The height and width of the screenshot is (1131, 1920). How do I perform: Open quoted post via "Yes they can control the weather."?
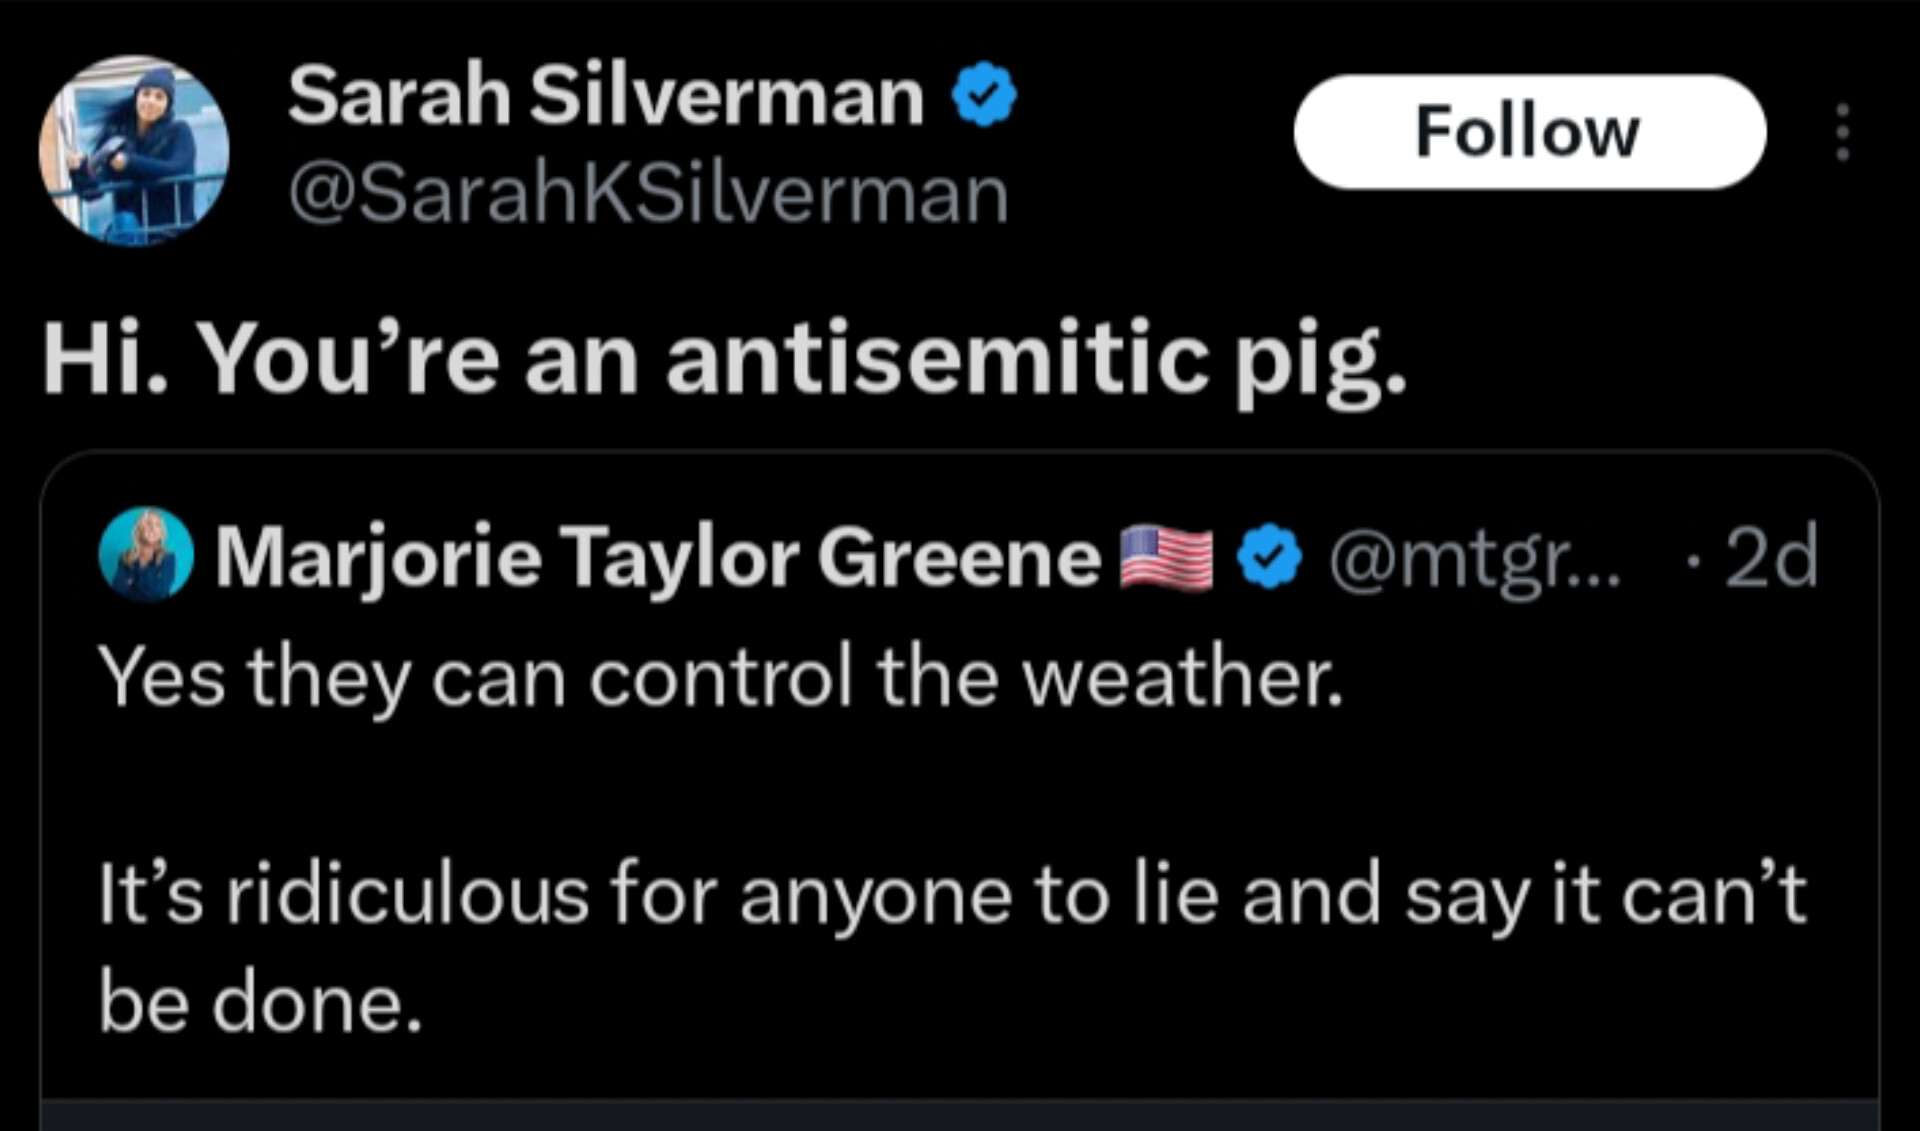(721, 678)
